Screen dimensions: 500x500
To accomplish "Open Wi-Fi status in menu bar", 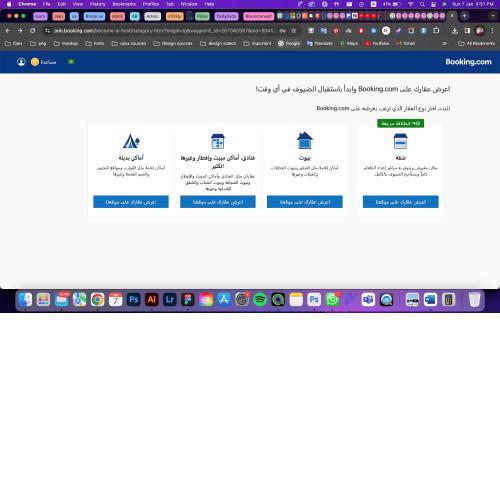I will (x=411, y=4).
